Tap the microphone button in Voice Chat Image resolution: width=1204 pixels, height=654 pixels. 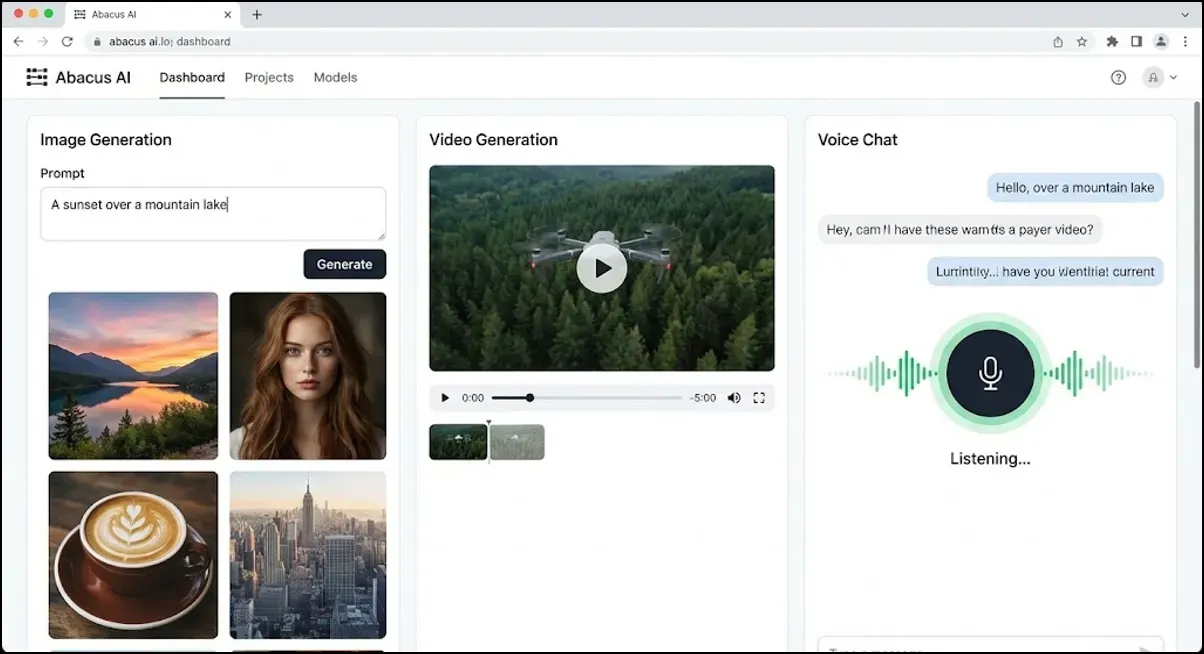tap(989, 372)
